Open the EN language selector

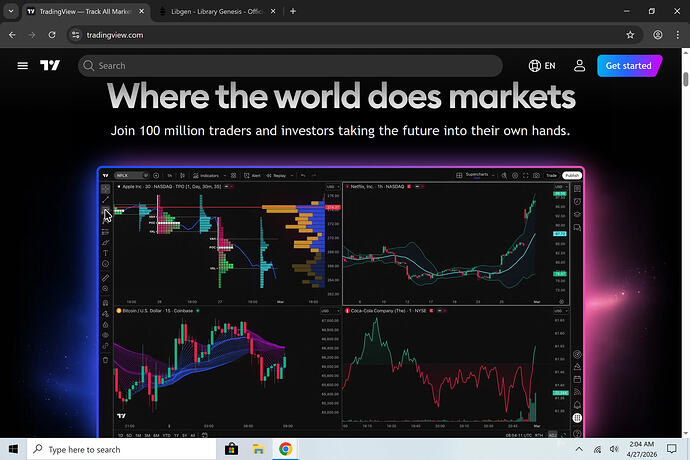click(542, 66)
